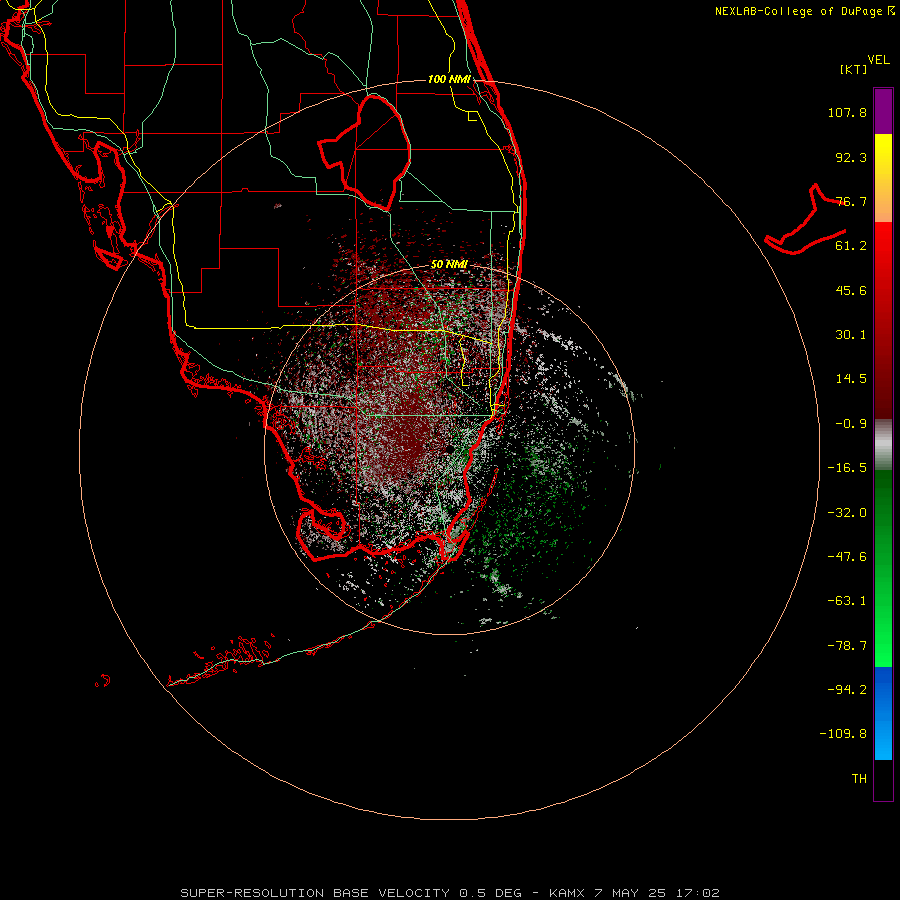The image size is (900, 900).
Task: Click the TH legend label
Action: coord(859,779)
